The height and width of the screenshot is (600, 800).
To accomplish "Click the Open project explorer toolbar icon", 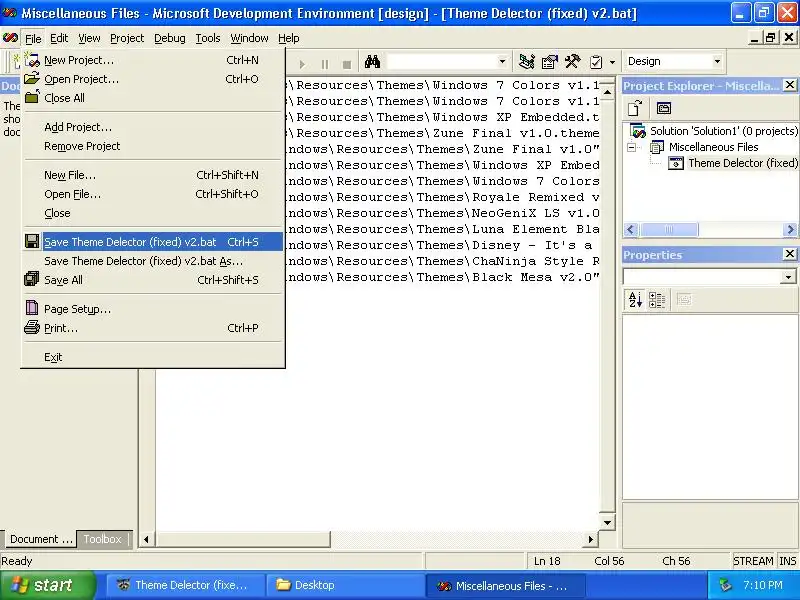I will pyautogui.click(x=635, y=108).
